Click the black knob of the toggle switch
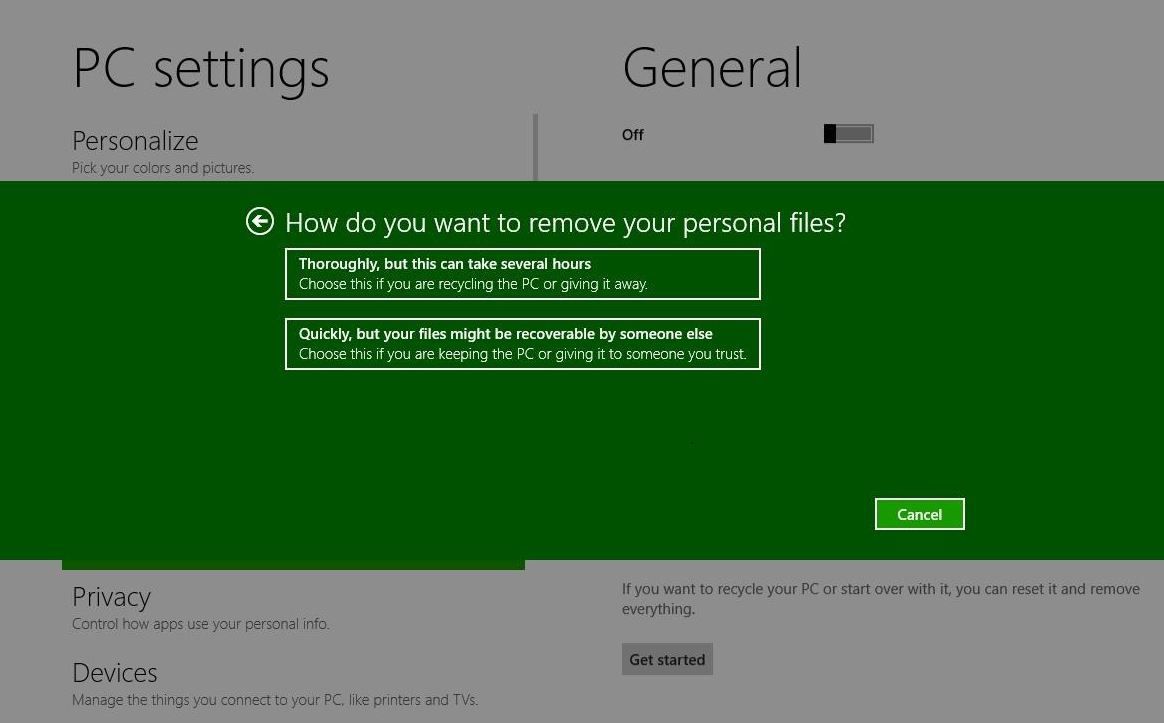Viewport: 1164px width, 723px height. click(x=830, y=134)
